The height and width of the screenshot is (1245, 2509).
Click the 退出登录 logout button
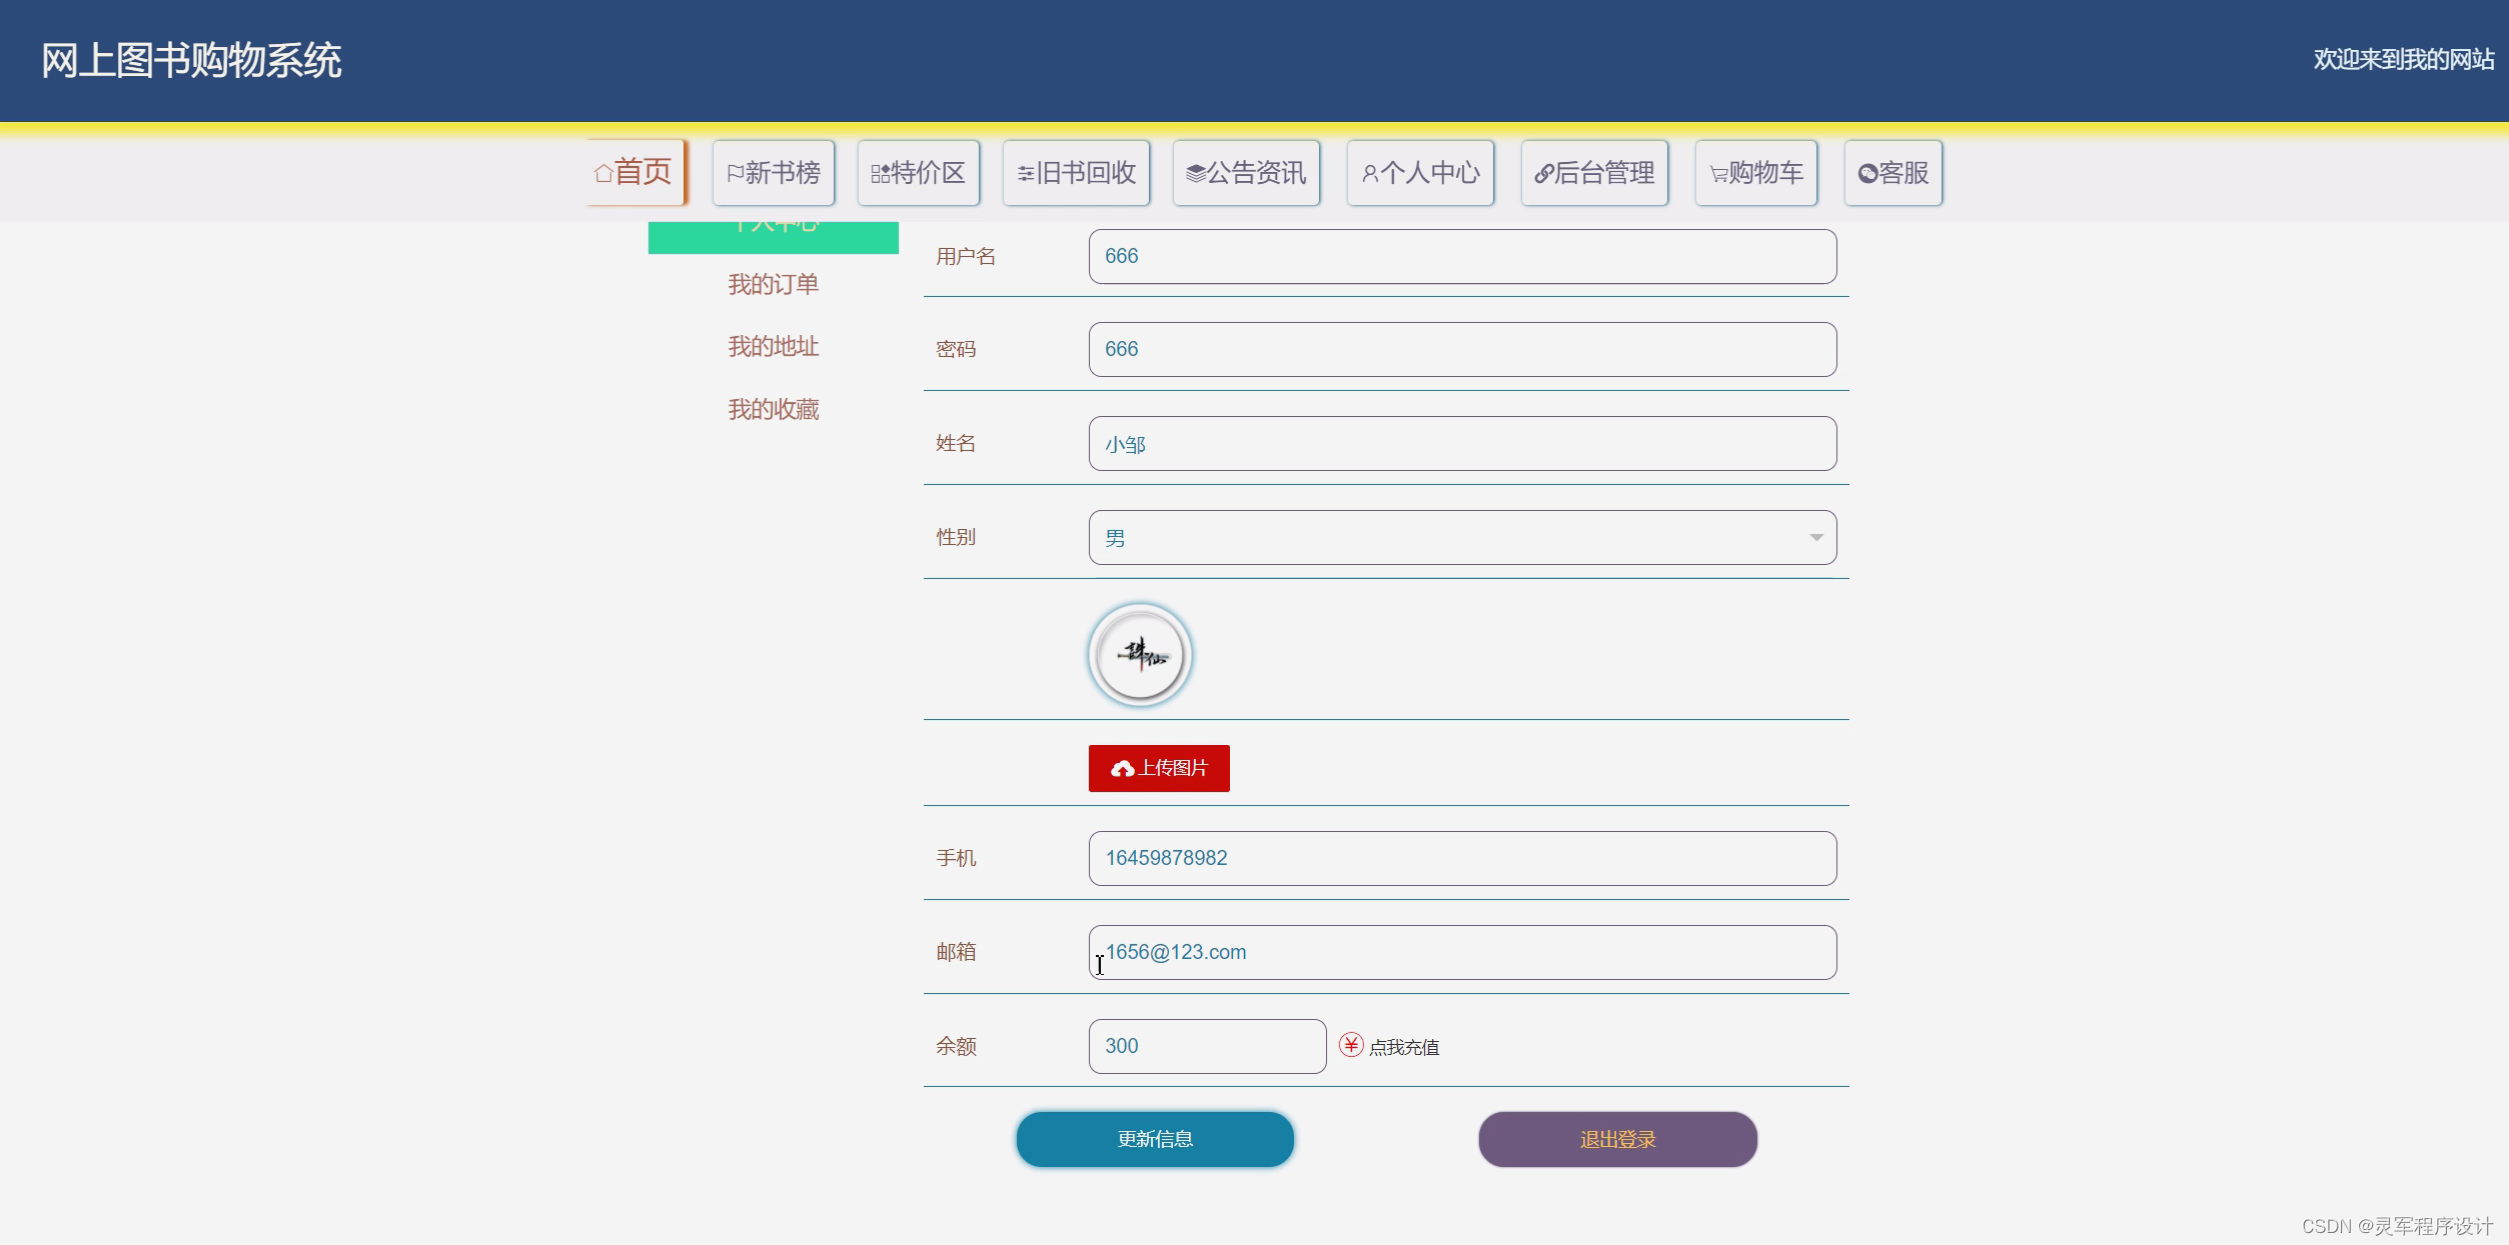1617,1139
